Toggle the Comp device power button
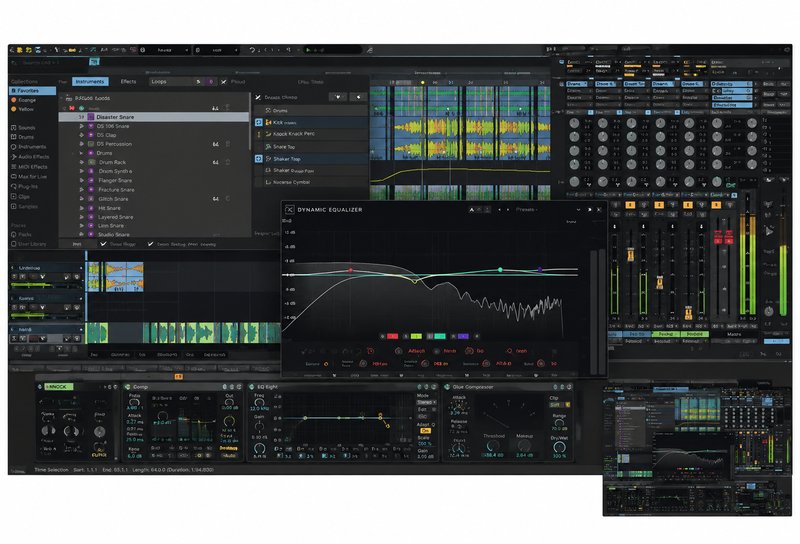 (x=128, y=387)
